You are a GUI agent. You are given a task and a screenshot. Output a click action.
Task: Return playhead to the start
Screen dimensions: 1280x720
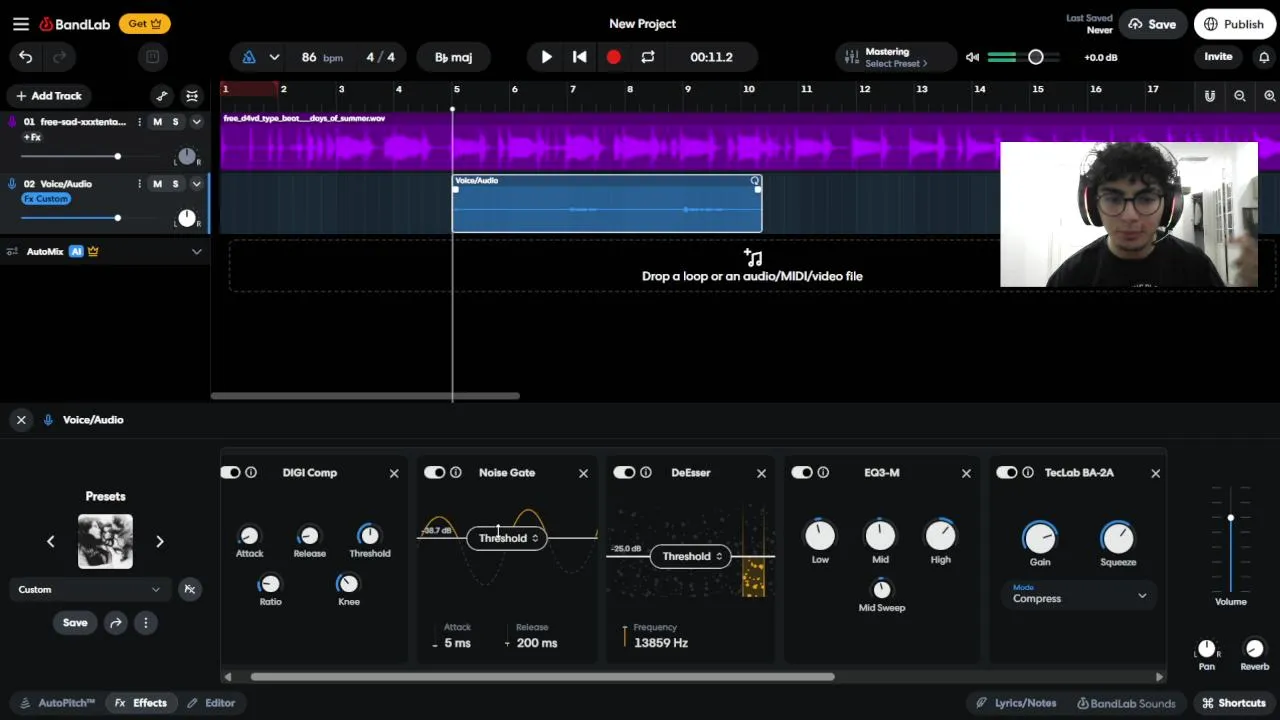[579, 57]
